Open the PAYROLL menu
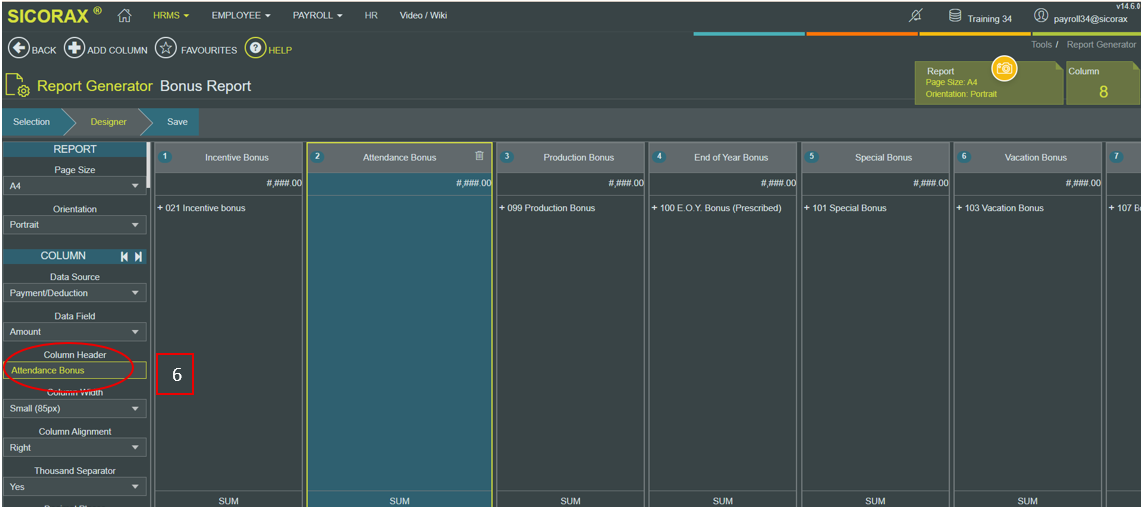Screen dimensions: 1141x507 click(x=317, y=15)
